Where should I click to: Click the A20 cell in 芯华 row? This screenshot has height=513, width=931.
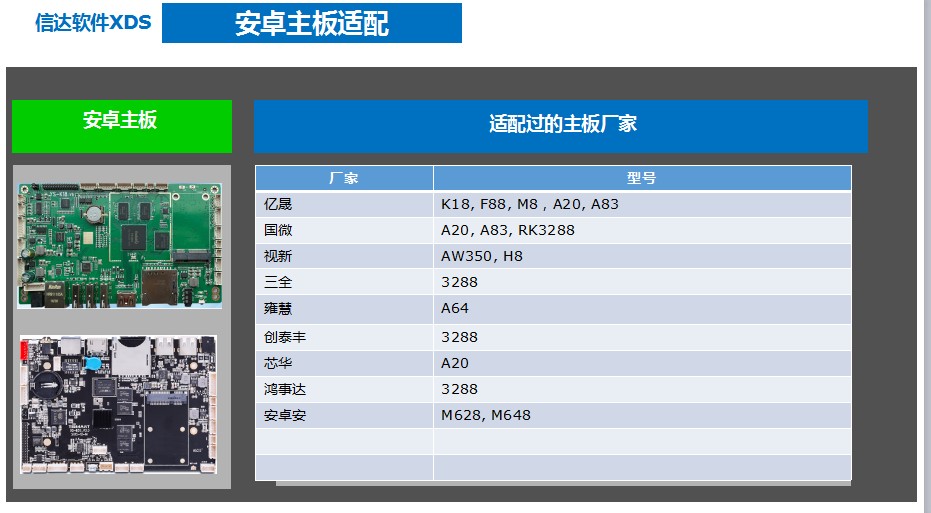(642, 363)
